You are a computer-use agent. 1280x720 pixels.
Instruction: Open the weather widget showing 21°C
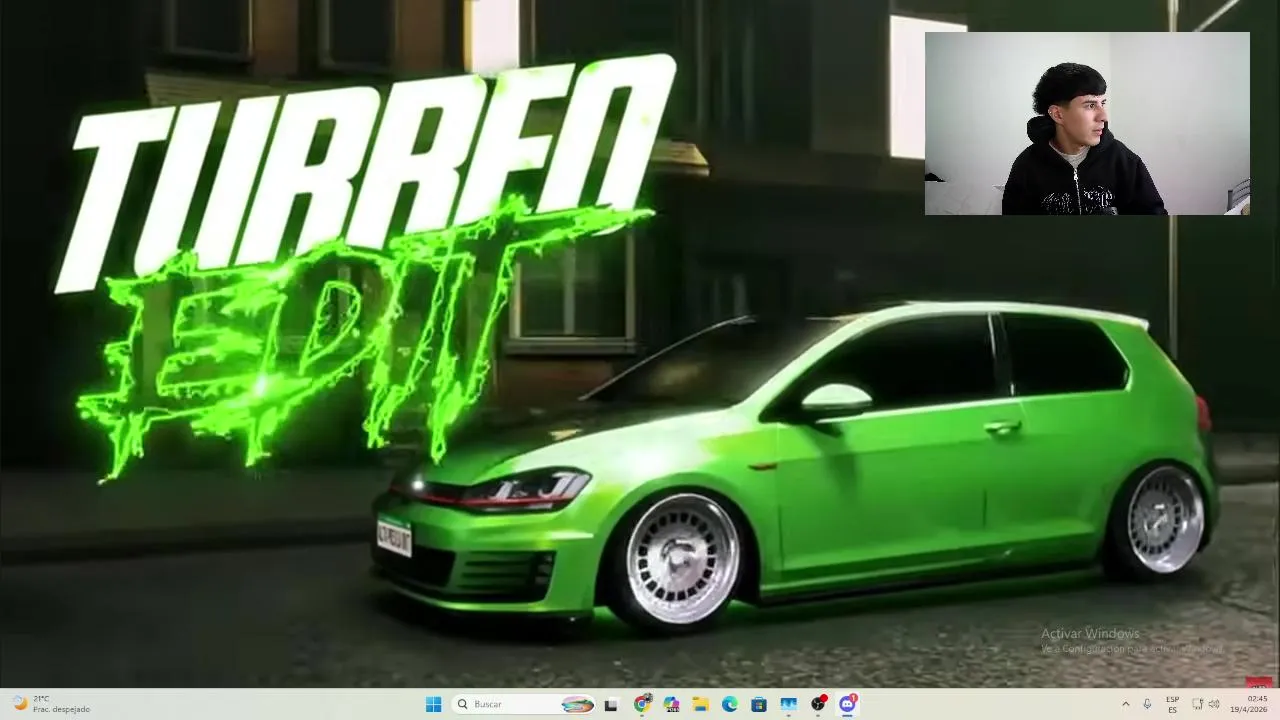click(50, 704)
